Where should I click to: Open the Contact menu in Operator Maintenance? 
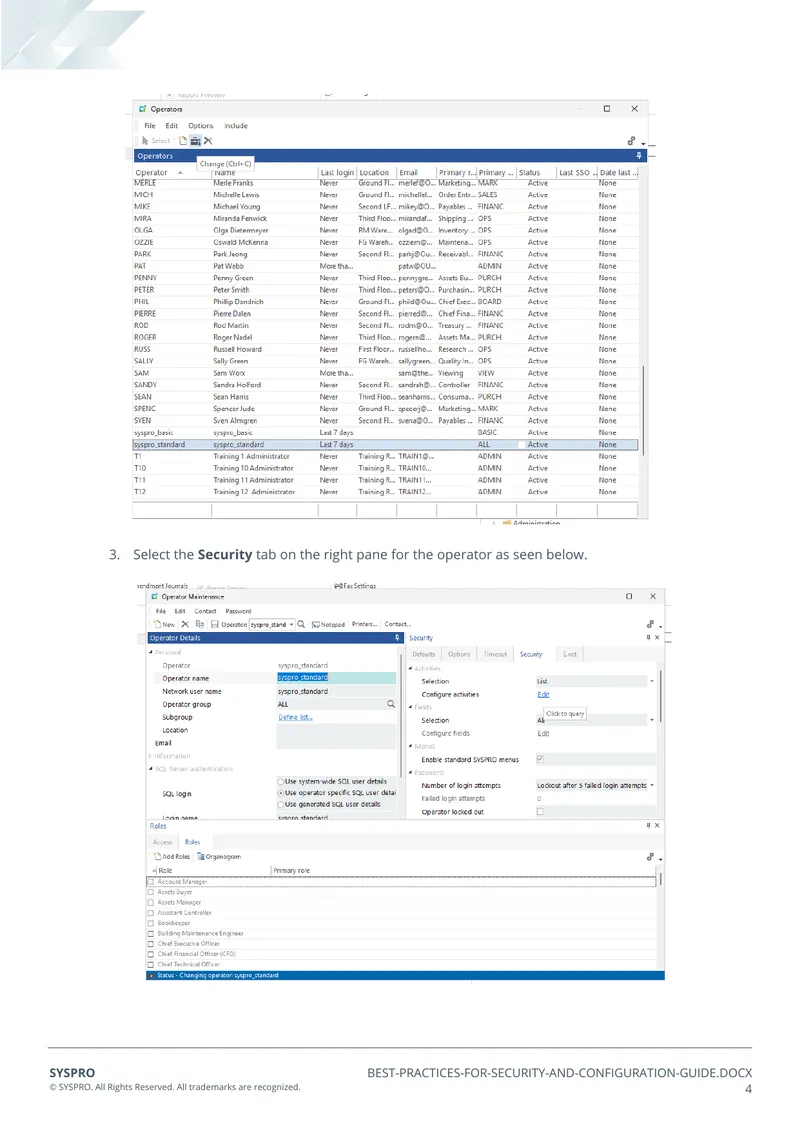click(205, 611)
